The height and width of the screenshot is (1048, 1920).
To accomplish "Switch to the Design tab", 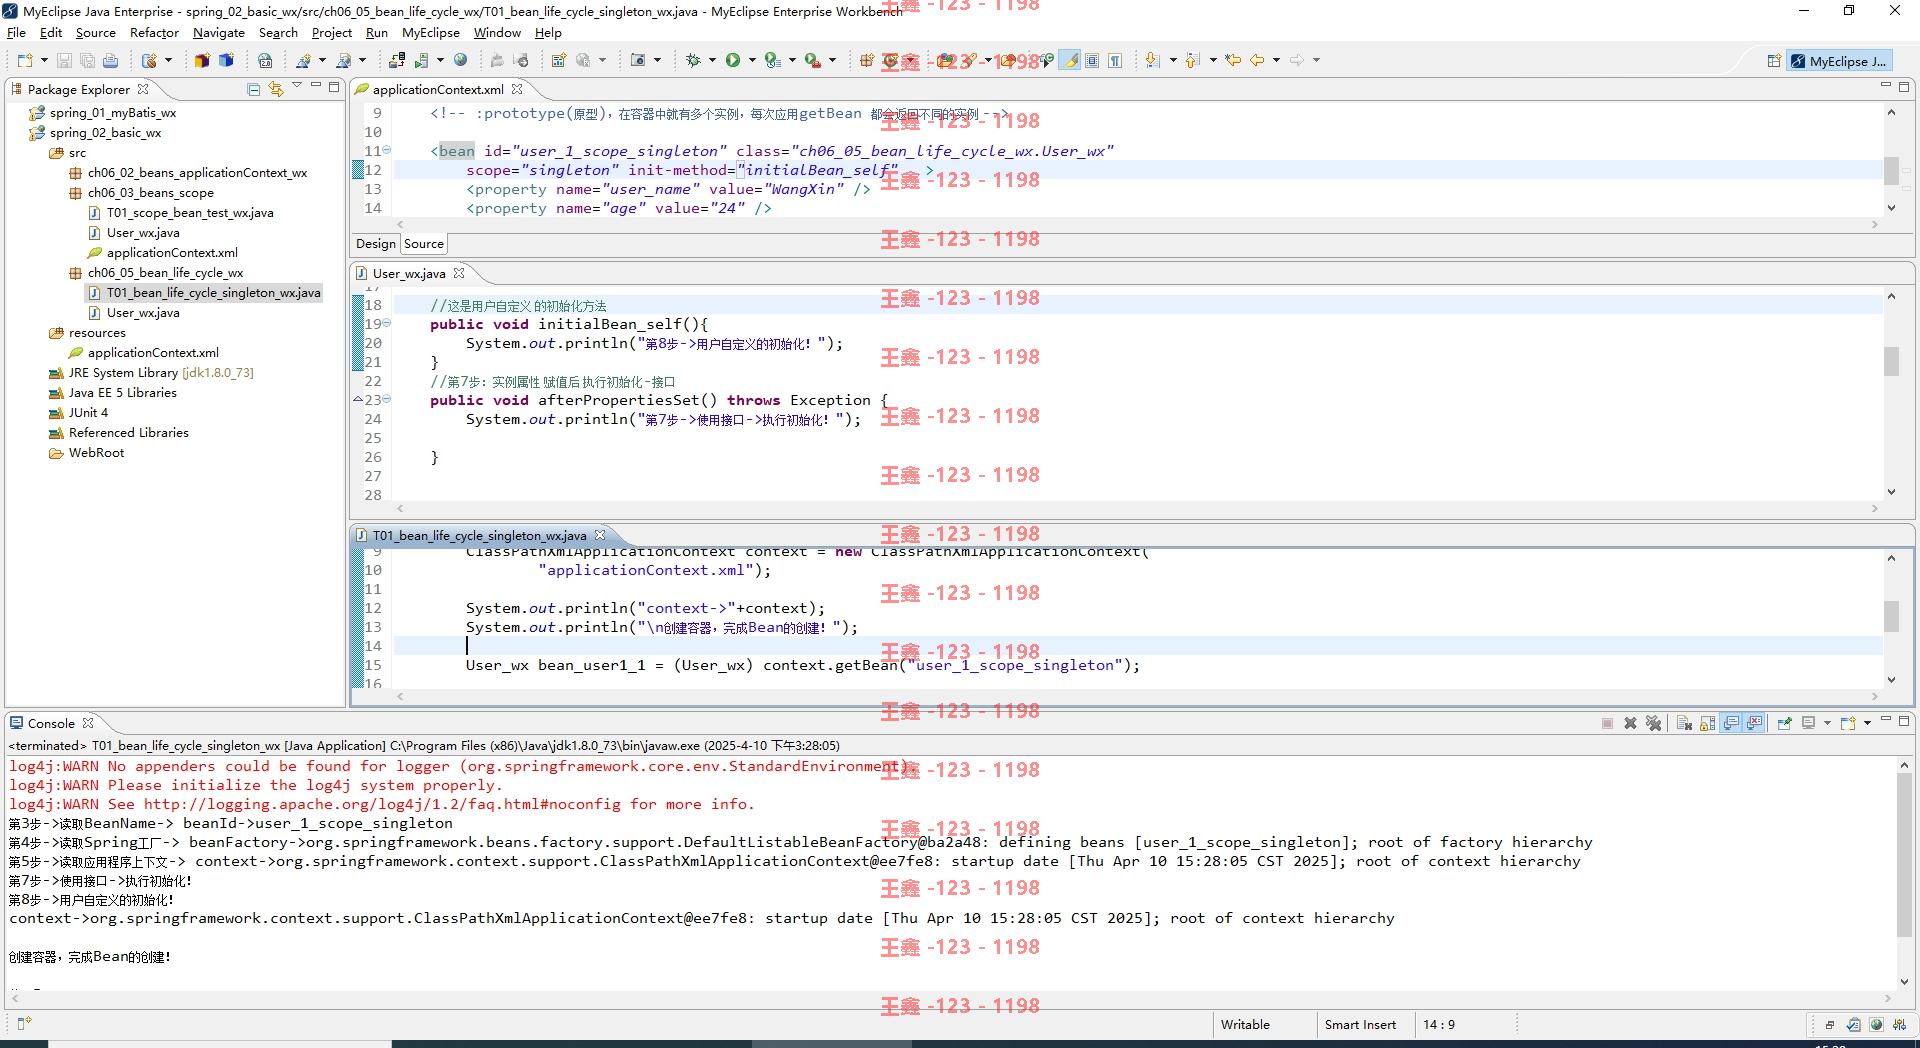I will 376,244.
